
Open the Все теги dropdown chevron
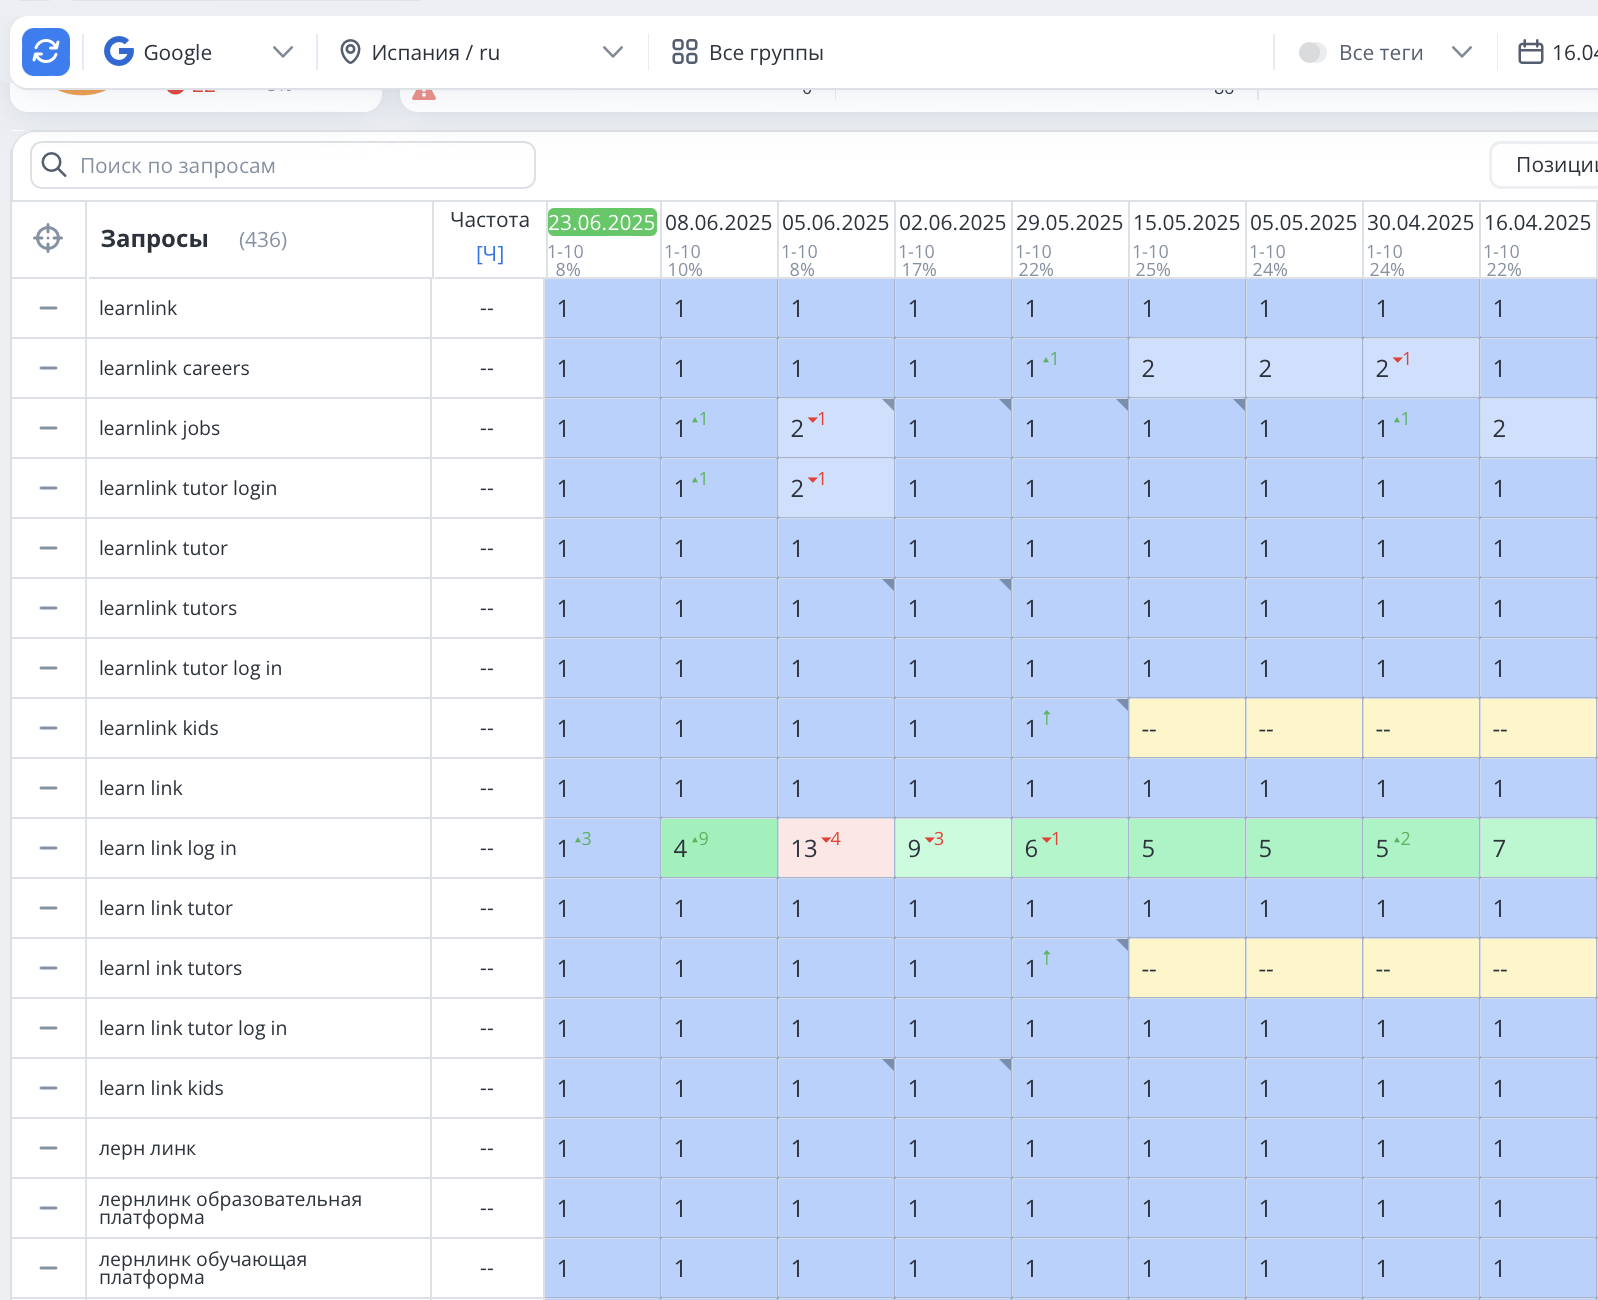pos(1462,52)
